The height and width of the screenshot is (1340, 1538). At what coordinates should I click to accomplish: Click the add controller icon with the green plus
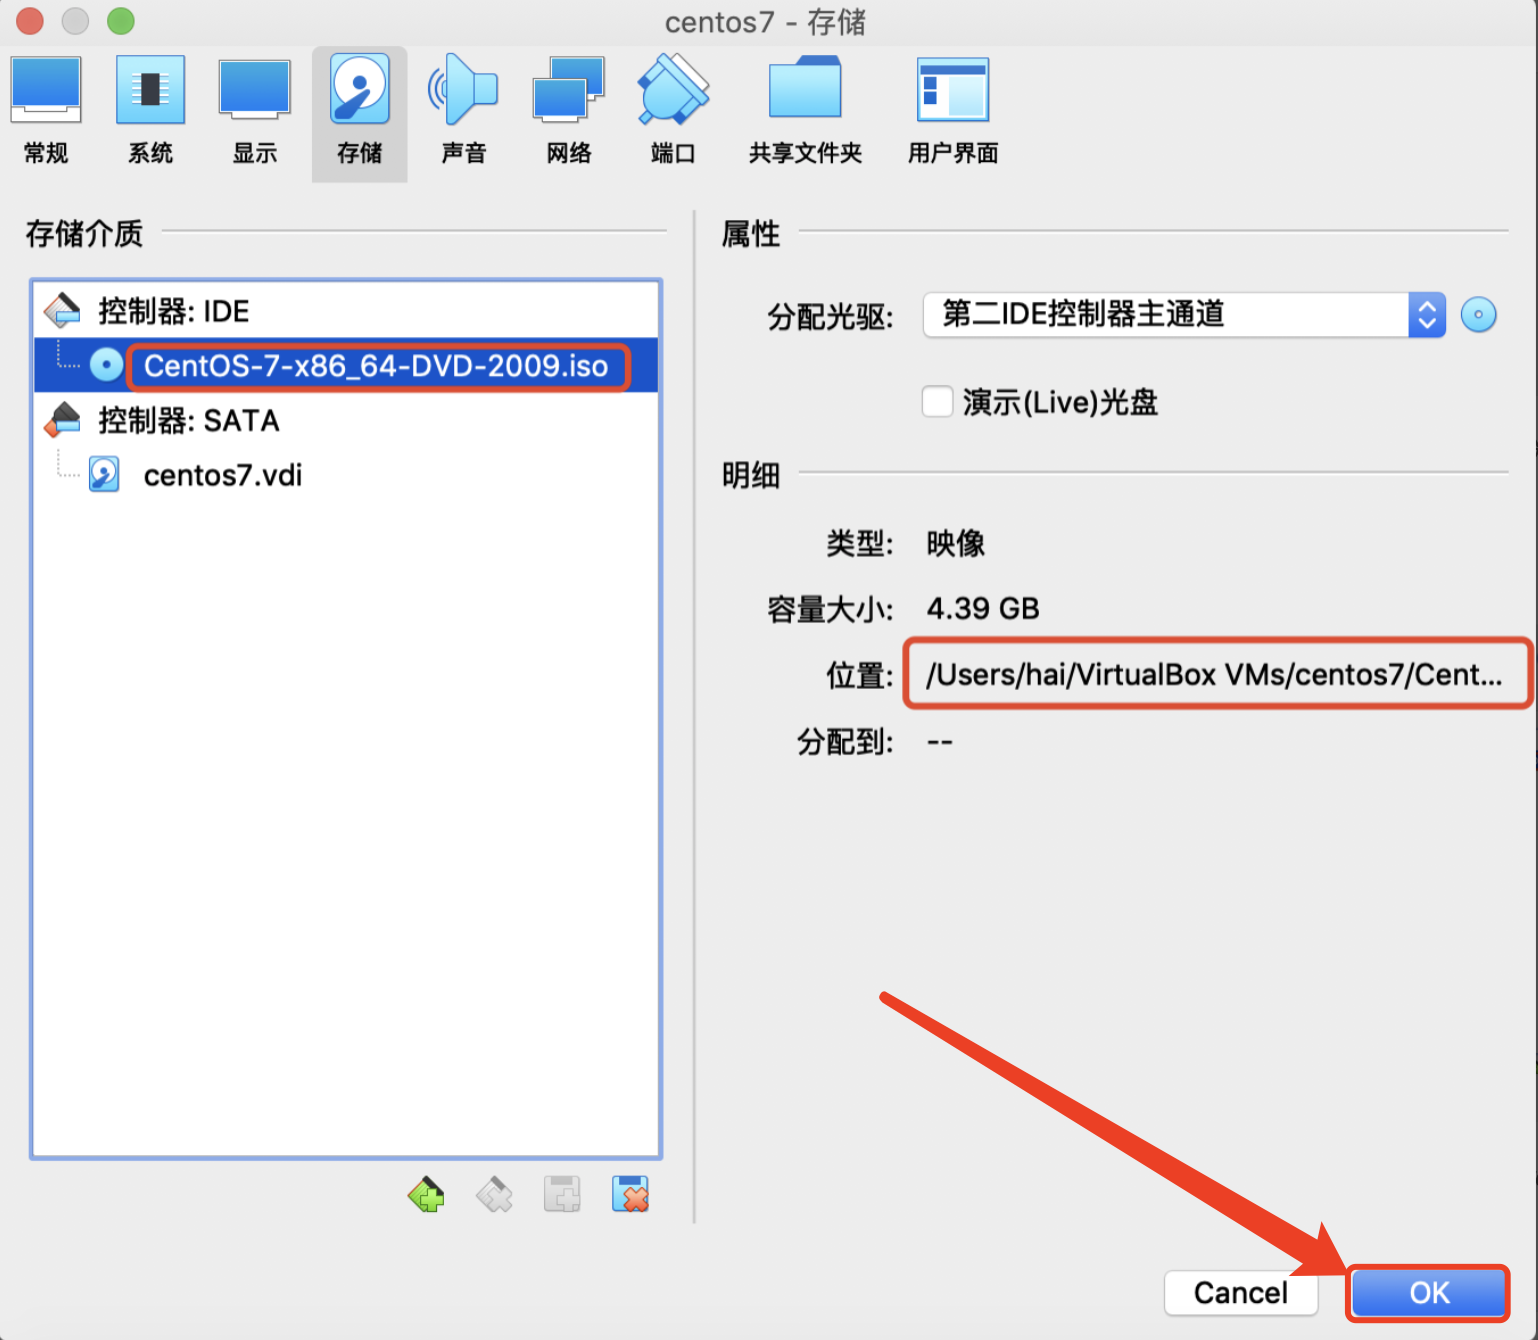coord(427,1194)
